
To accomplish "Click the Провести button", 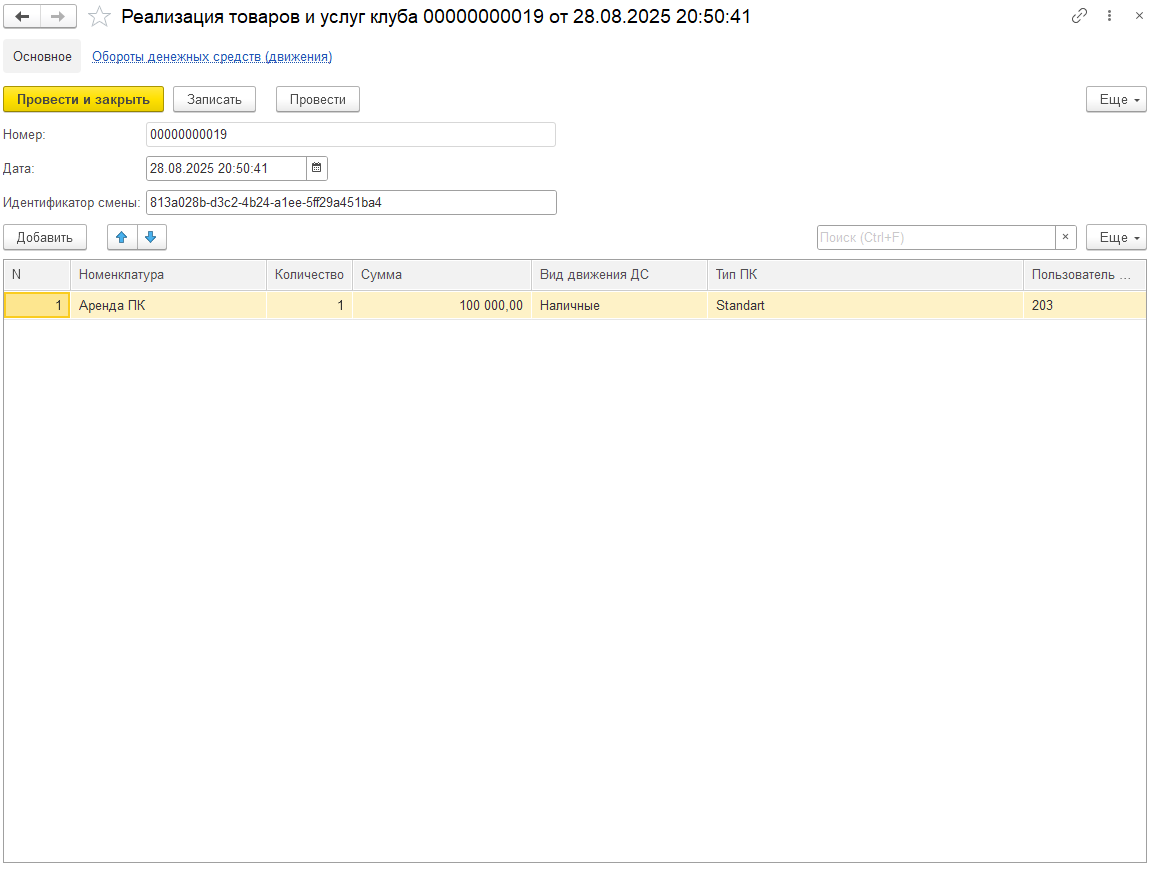I will [318, 99].
